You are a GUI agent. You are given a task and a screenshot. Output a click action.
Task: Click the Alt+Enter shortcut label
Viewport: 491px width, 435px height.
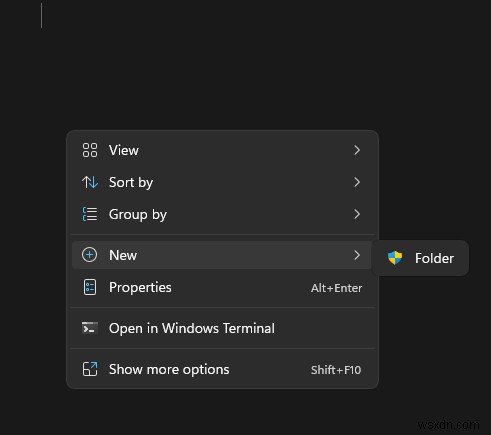(336, 288)
